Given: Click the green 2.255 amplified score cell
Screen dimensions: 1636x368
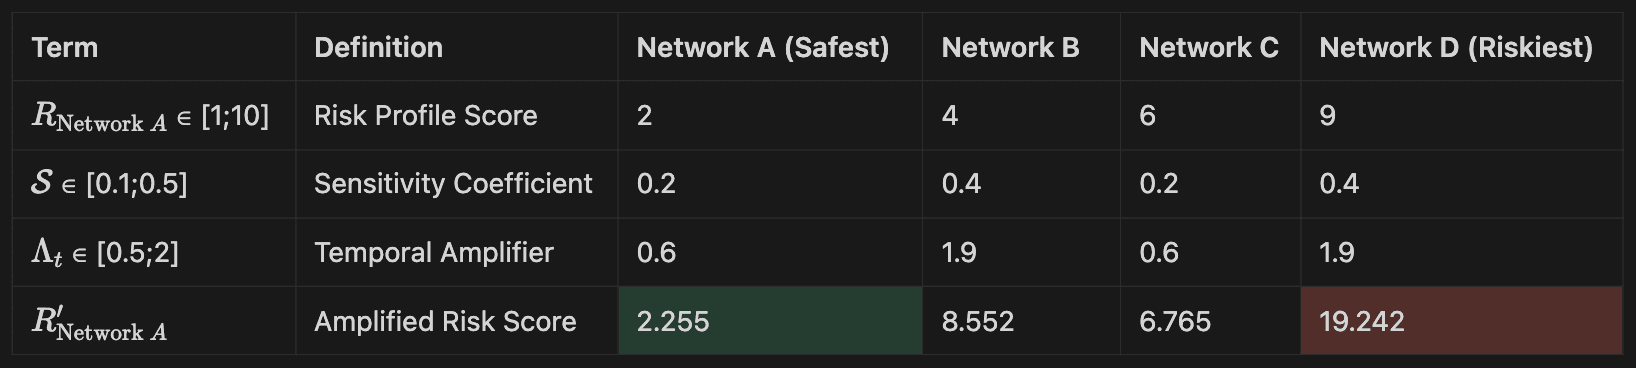Looking at the screenshot, I should pos(770,321).
